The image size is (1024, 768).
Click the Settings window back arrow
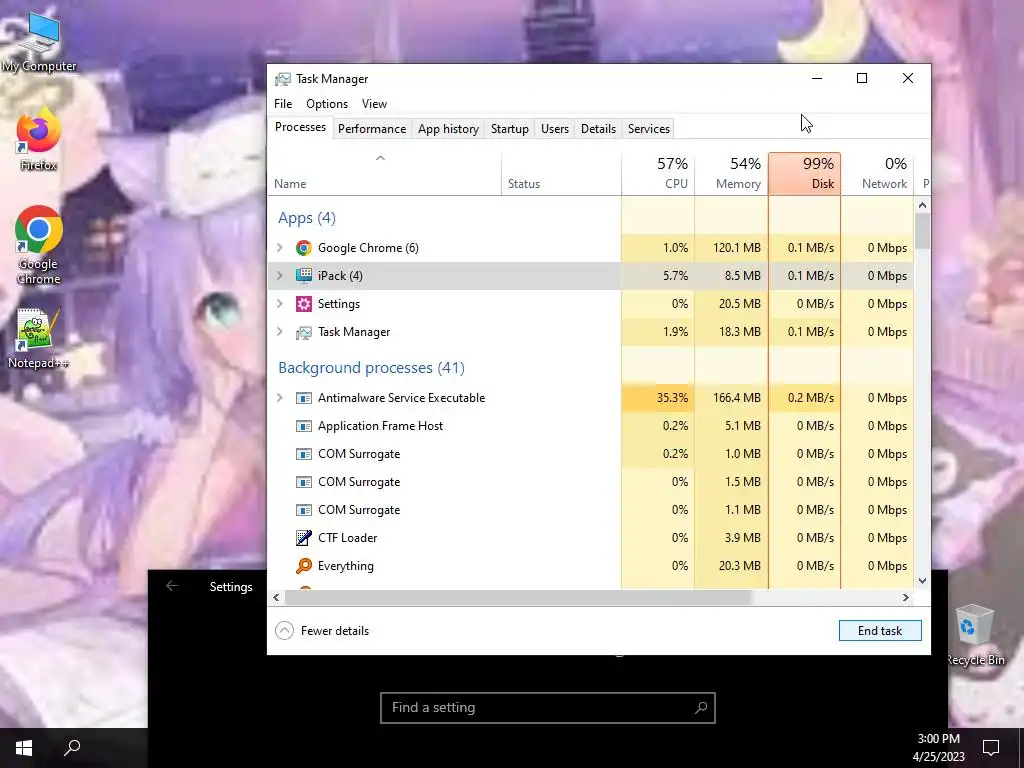click(x=172, y=586)
